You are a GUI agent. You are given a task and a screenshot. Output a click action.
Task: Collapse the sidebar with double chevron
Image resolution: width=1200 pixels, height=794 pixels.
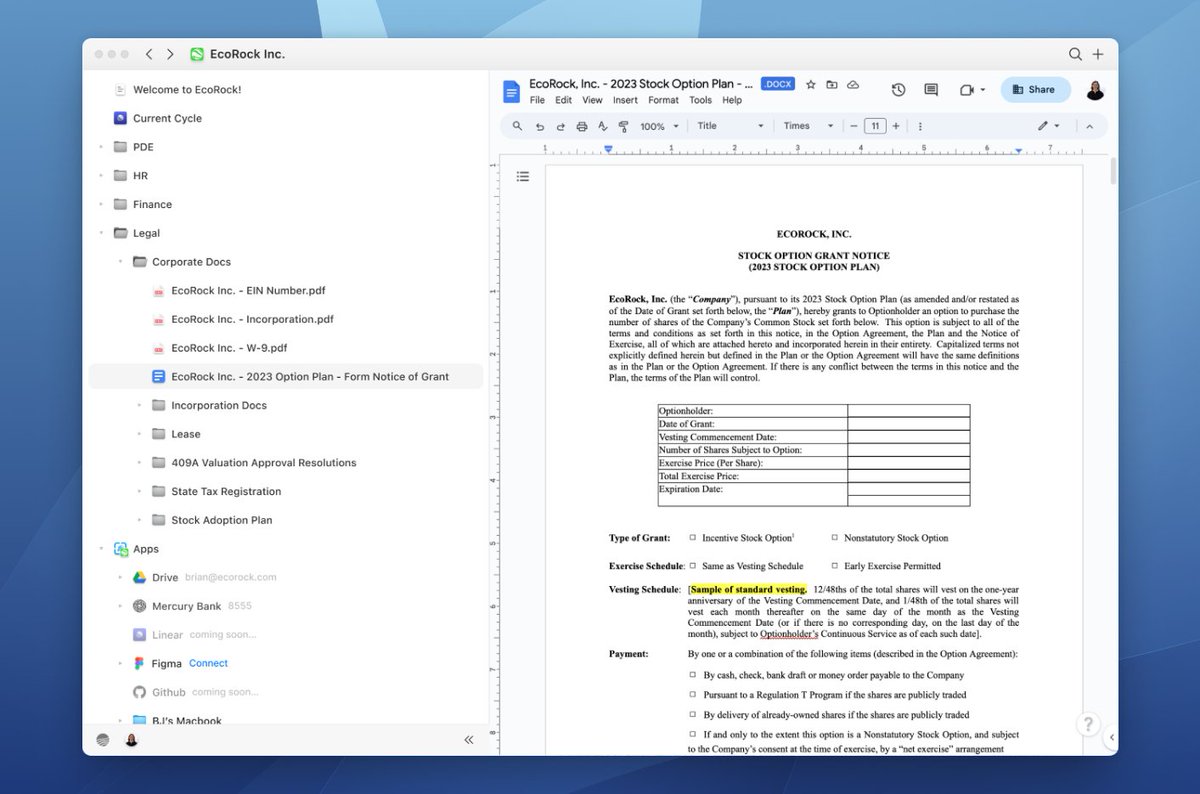[x=468, y=740]
